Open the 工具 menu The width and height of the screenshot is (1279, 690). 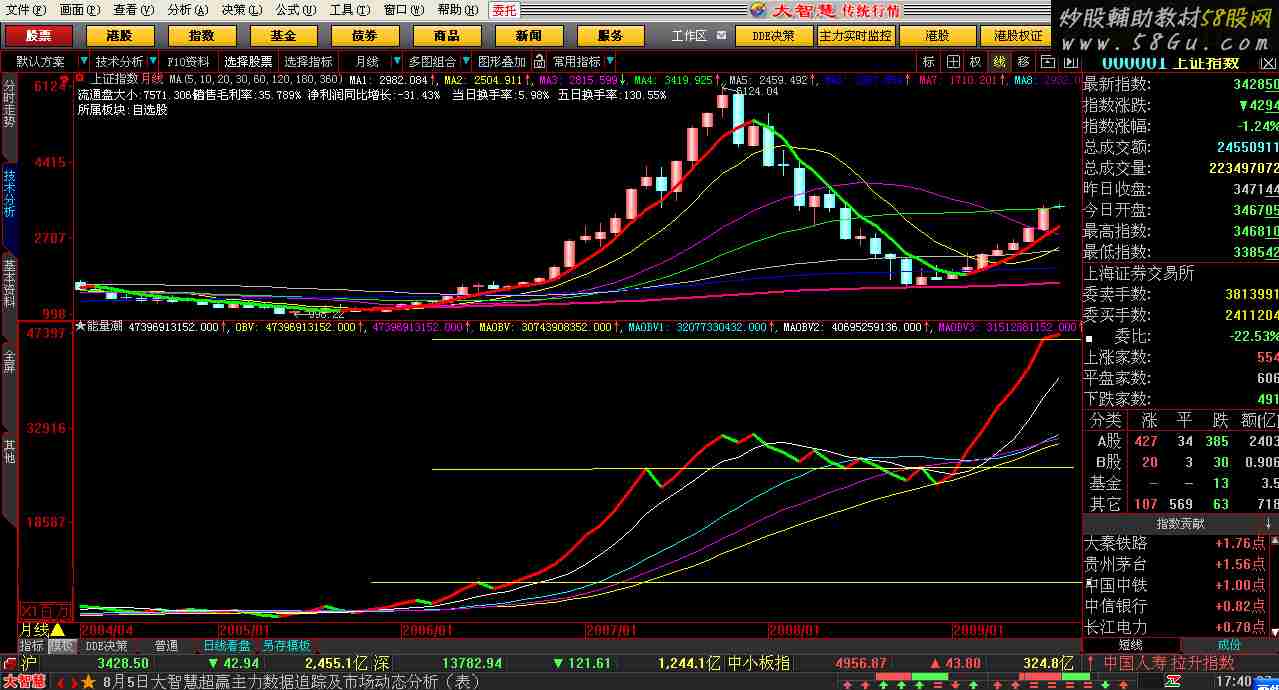click(x=350, y=10)
